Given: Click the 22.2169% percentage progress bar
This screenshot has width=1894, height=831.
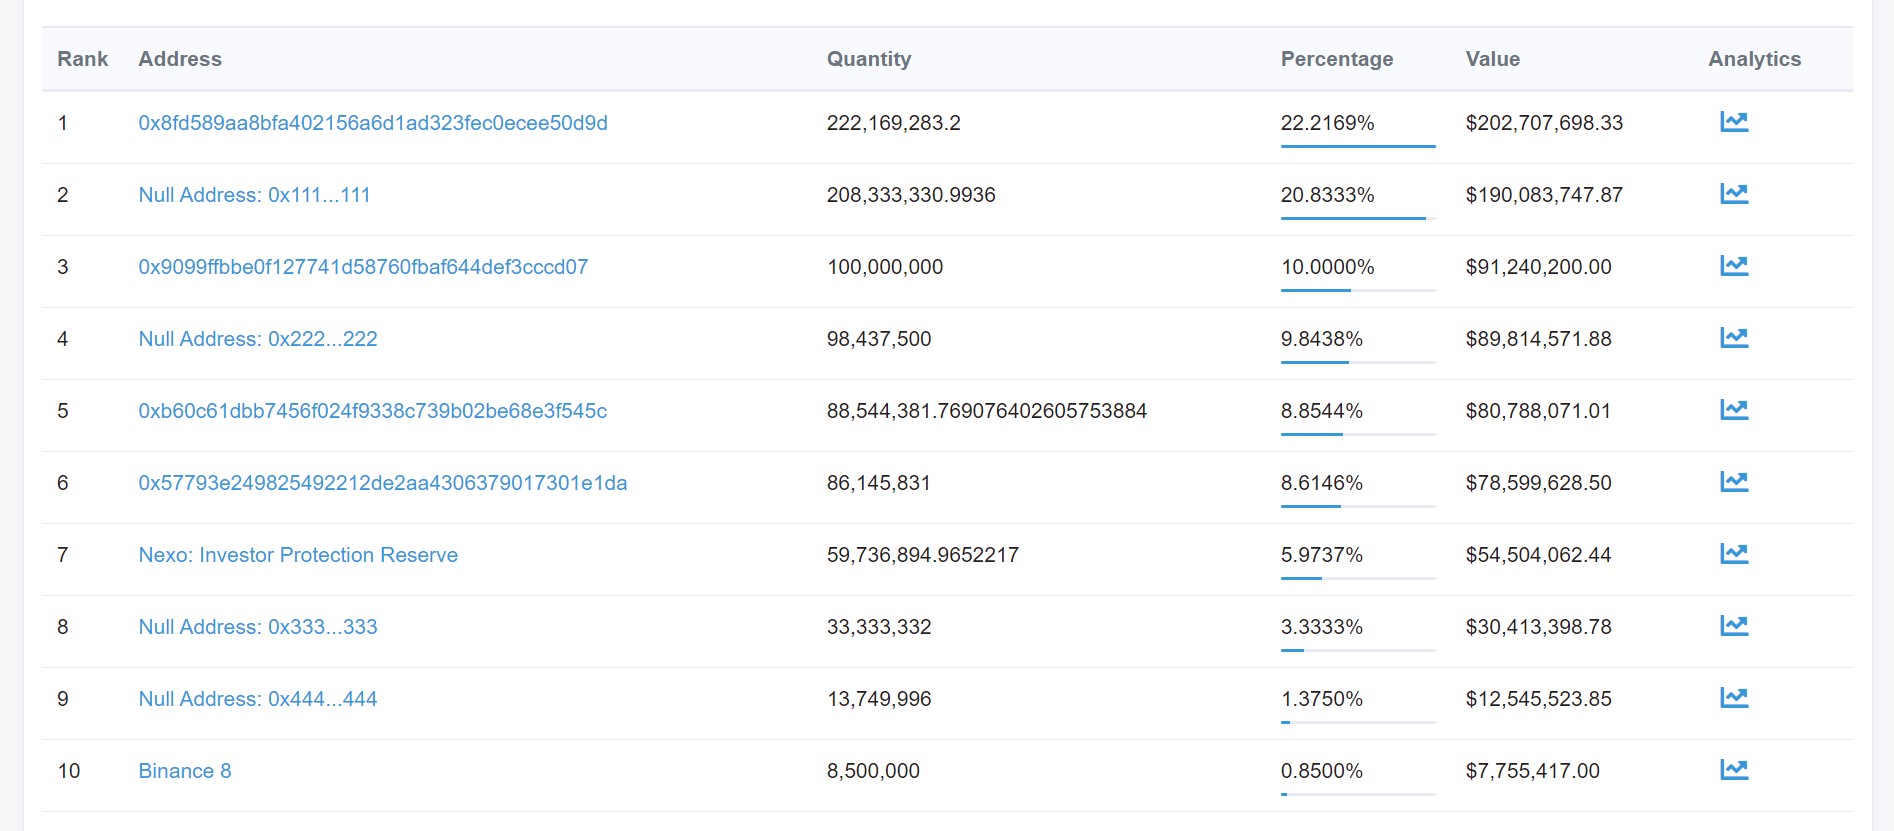Looking at the screenshot, I should 1357,146.
